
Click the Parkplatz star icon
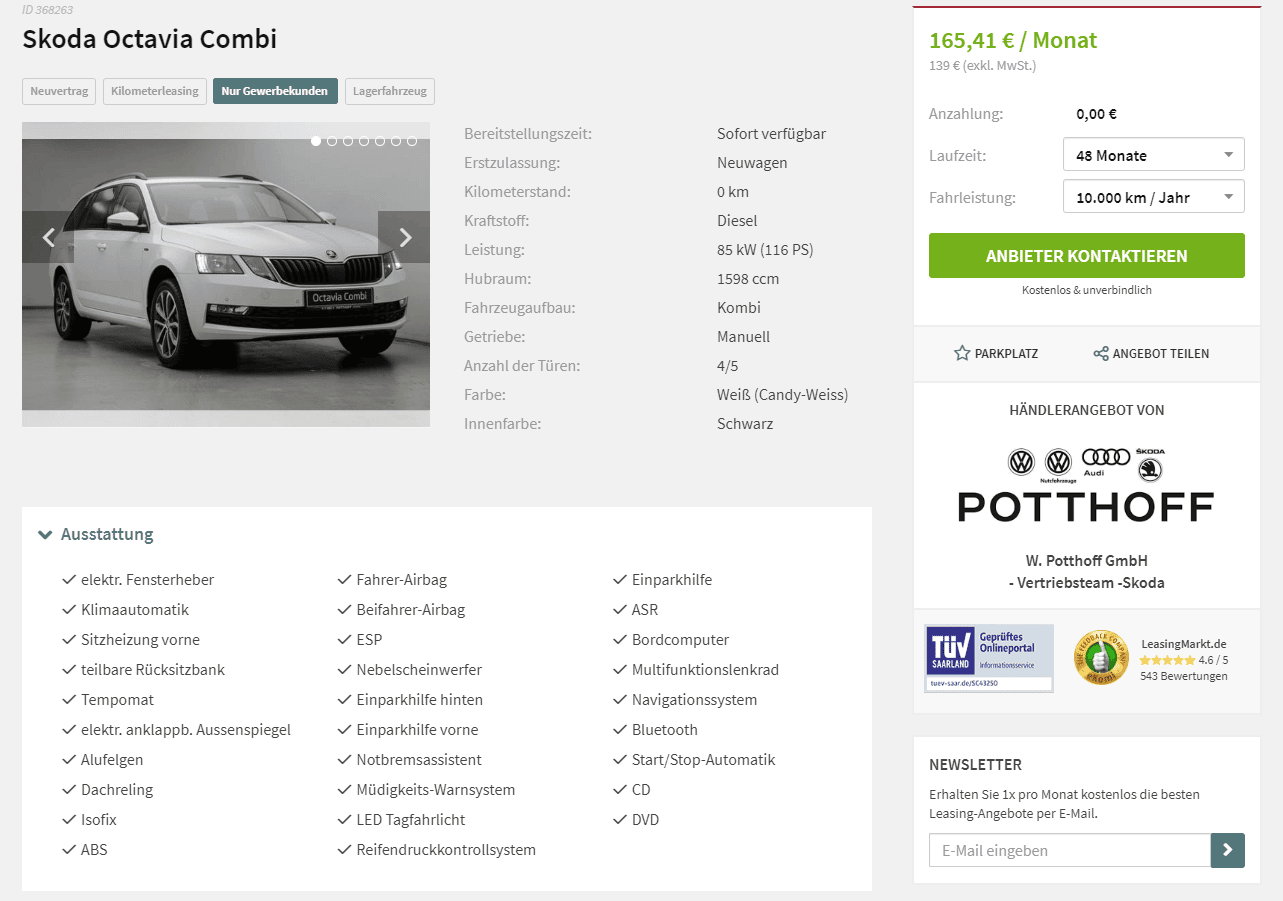click(962, 353)
